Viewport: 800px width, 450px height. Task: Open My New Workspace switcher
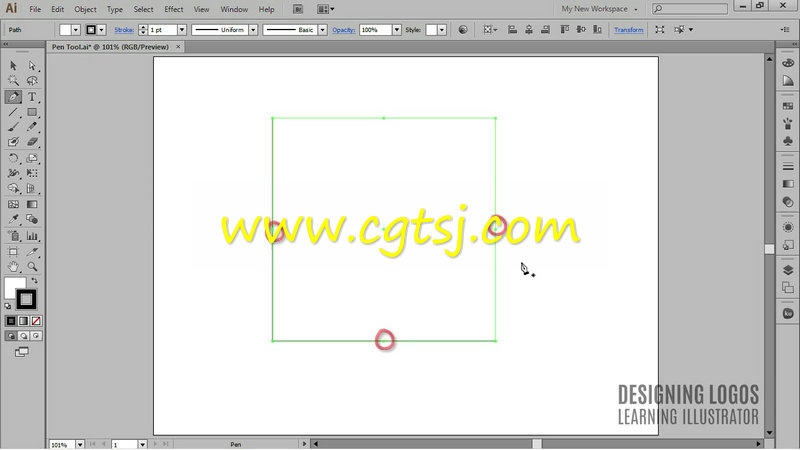coord(599,9)
